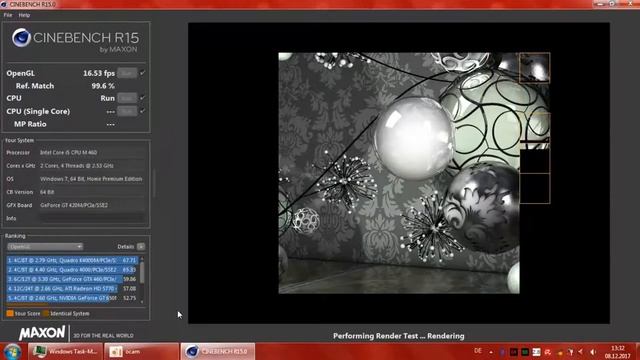The image size is (640, 360).
Task: Click the Run button beside OpenGL
Action: (x=127, y=73)
